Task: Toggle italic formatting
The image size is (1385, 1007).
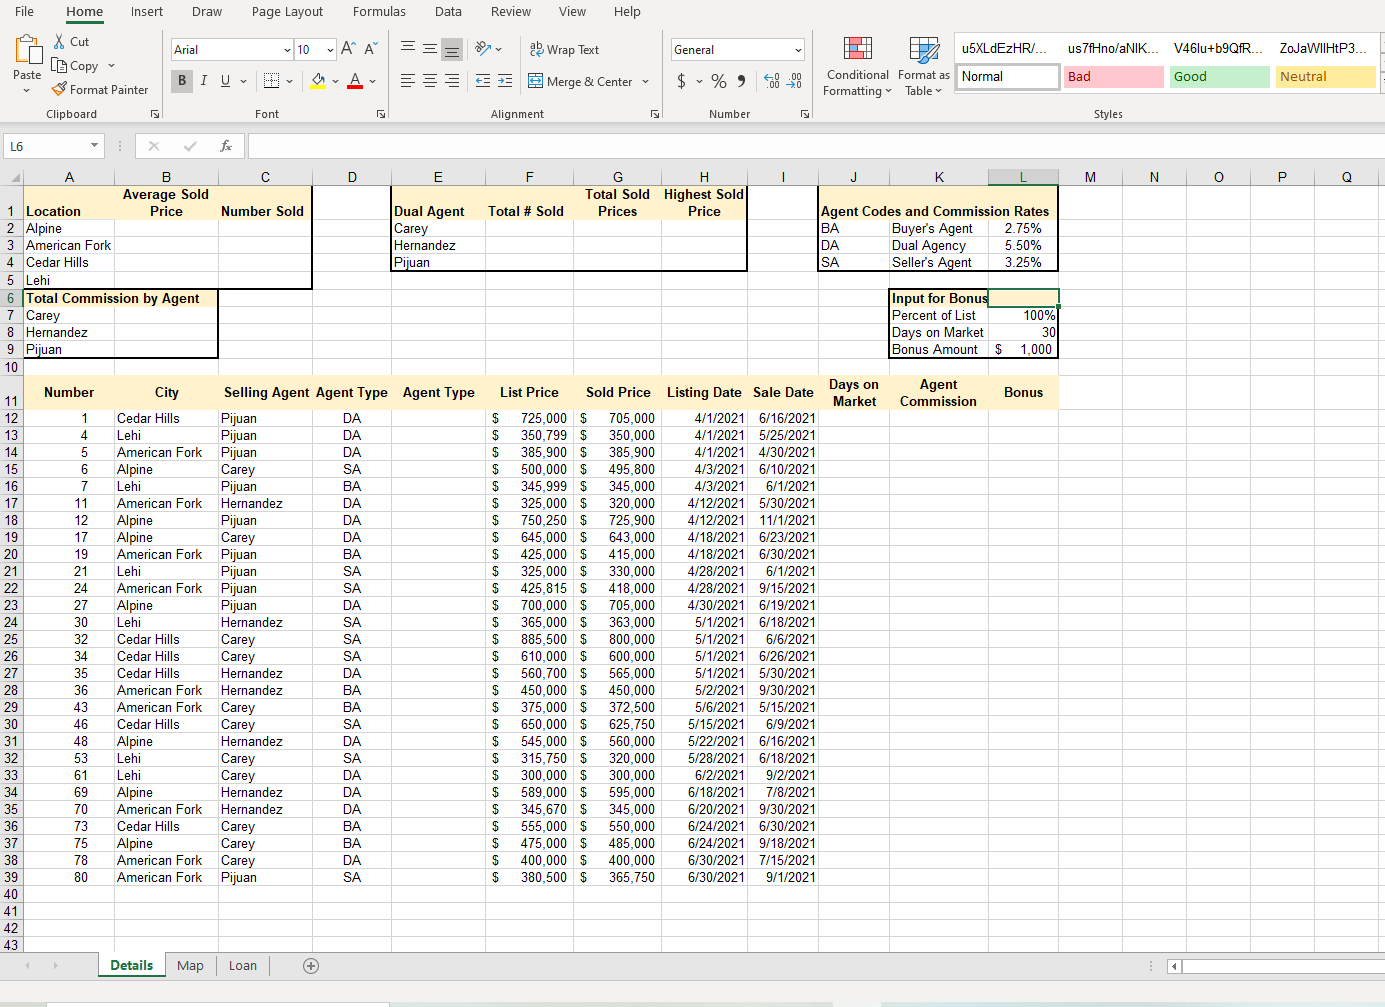Action: pyautogui.click(x=203, y=80)
